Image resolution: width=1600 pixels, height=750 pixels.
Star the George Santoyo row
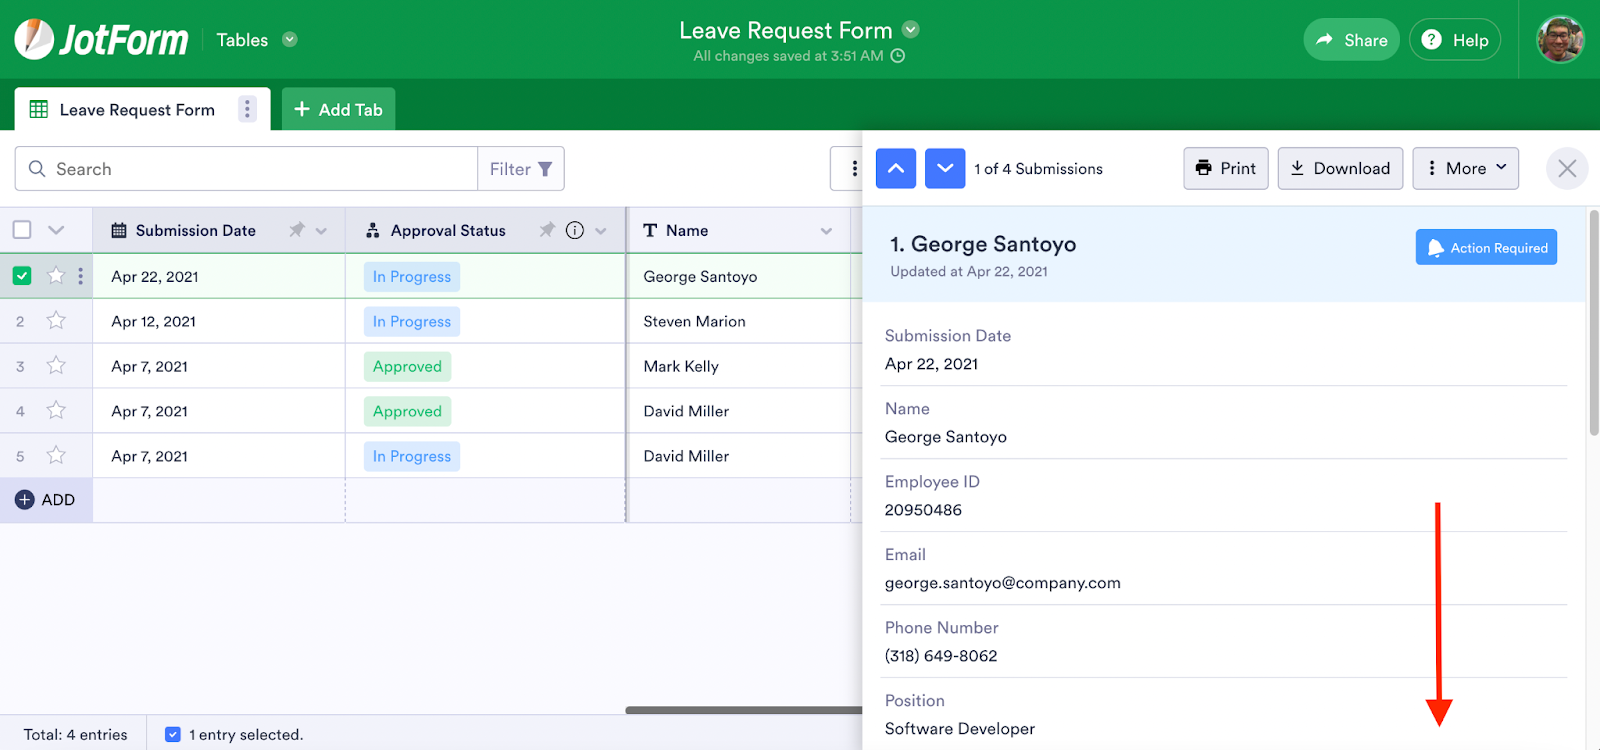click(56, 275)
